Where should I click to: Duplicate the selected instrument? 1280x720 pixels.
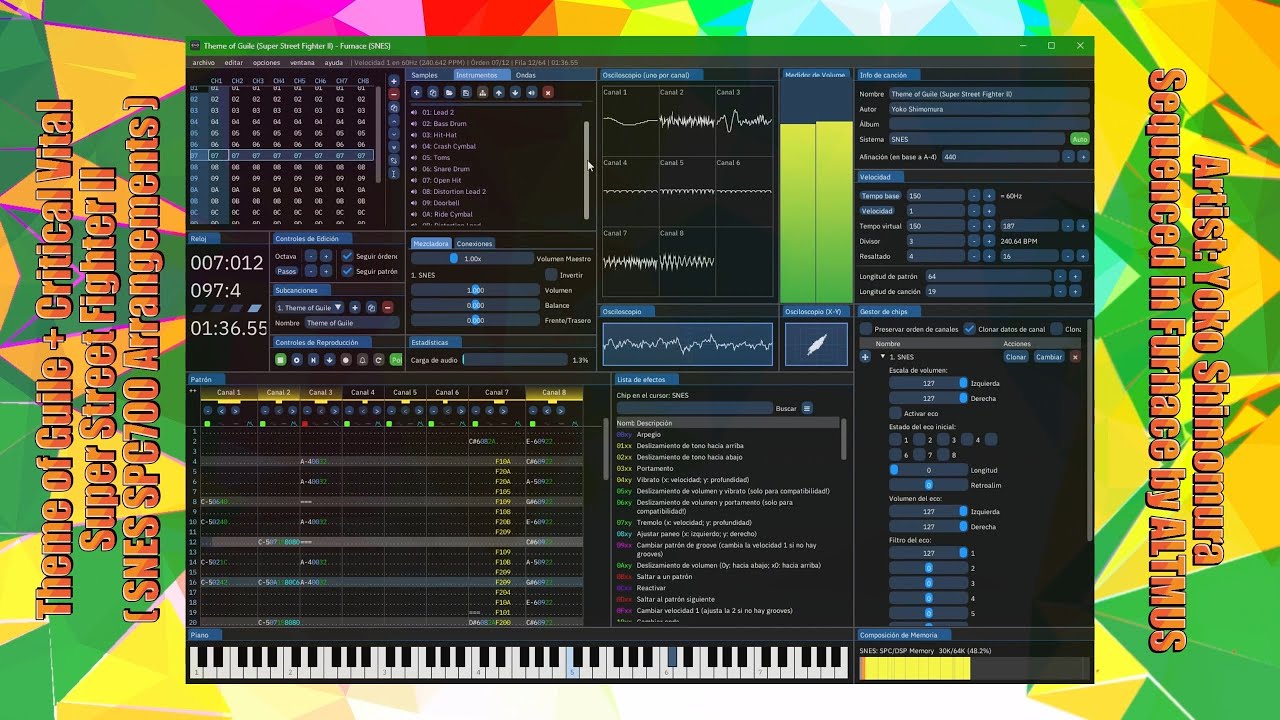433,92
